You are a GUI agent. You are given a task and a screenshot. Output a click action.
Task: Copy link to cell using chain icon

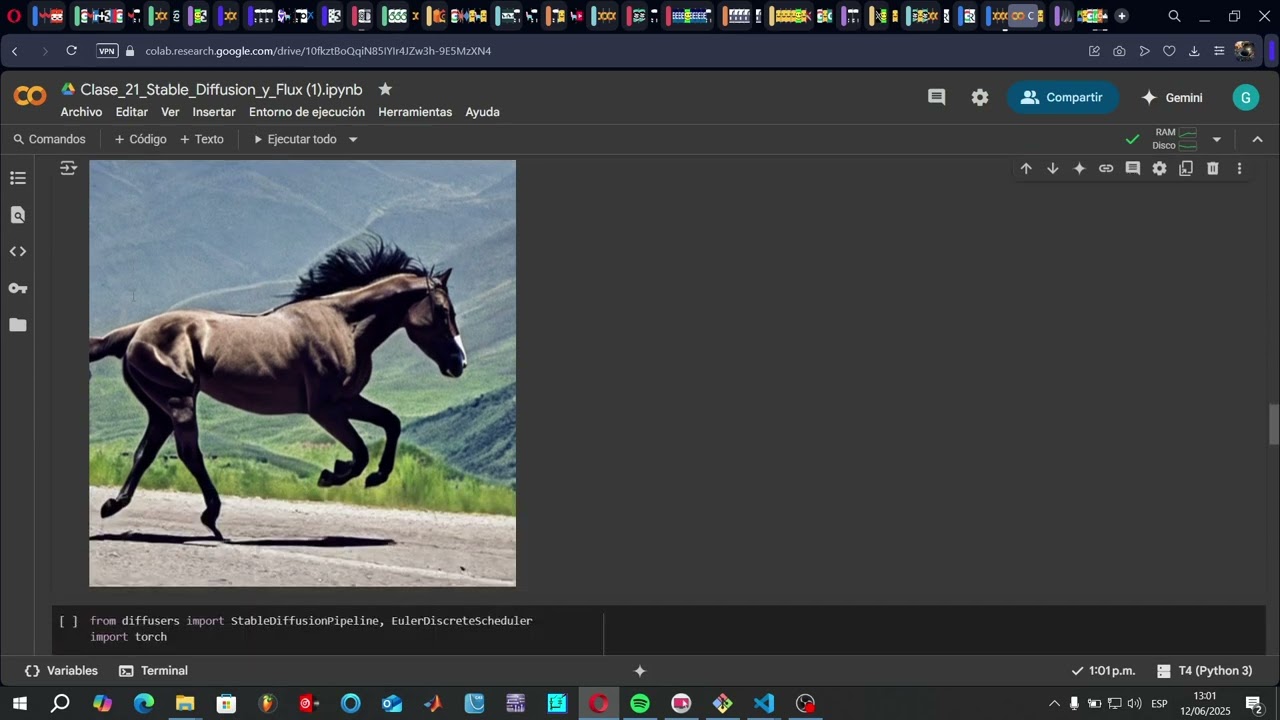pos(1106,169)
